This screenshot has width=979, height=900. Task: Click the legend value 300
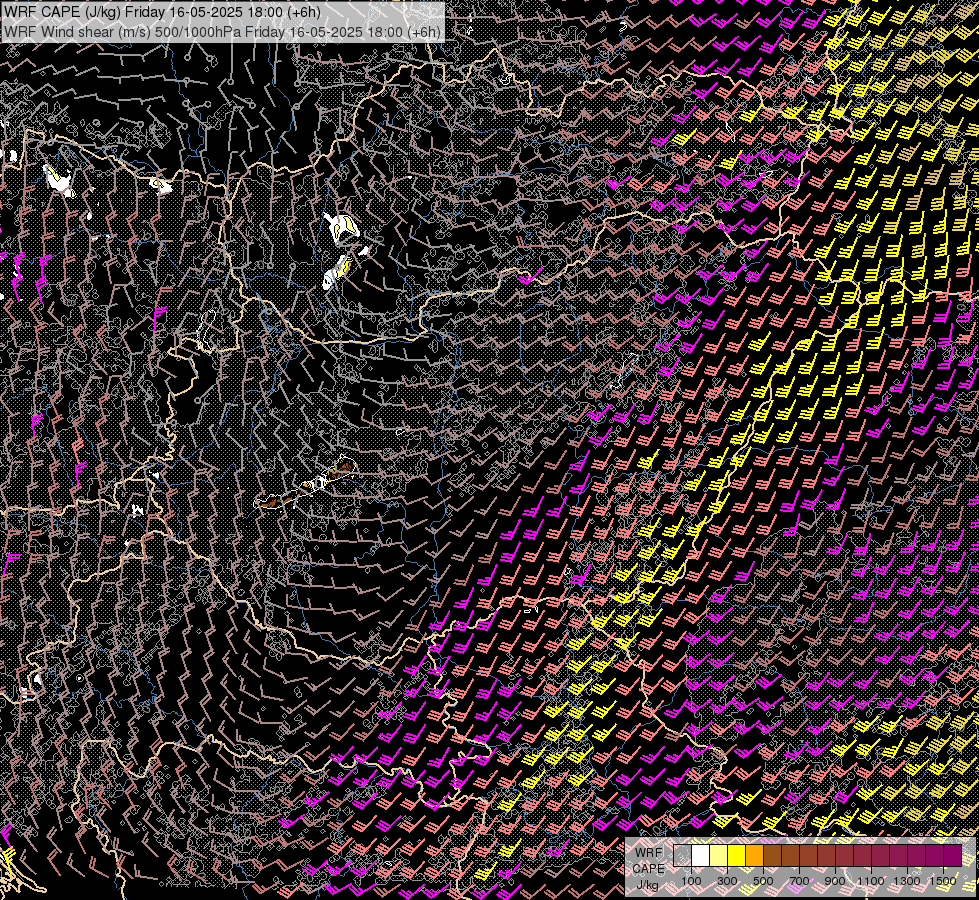pos(727,881)
